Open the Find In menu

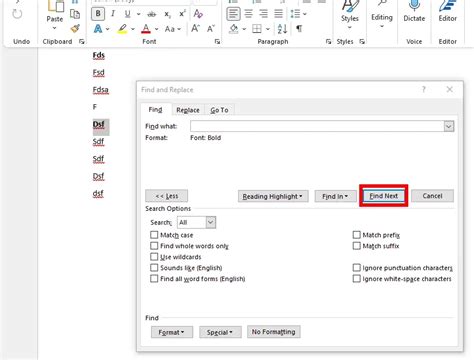coord(335,196)
